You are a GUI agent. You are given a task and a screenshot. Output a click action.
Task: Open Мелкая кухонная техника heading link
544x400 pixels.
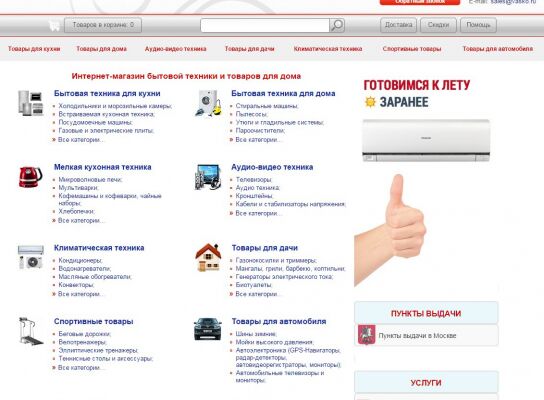103,167
